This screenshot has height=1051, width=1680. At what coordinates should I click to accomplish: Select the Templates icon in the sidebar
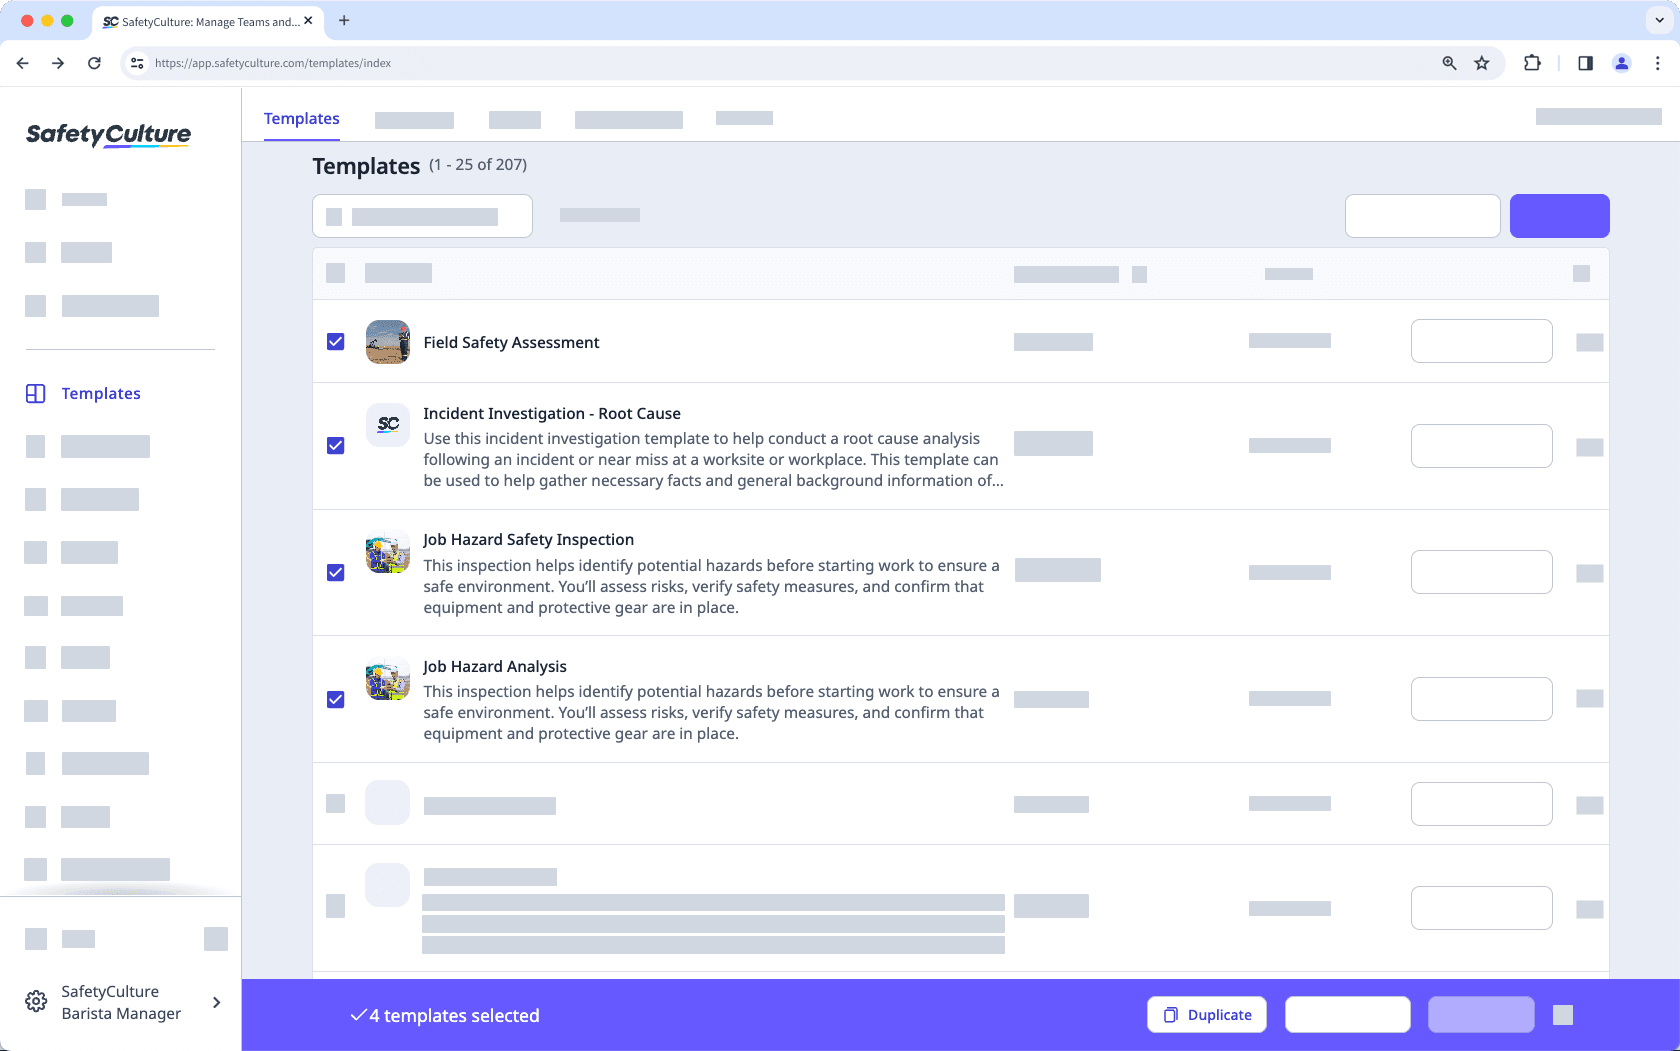point(36,393)
